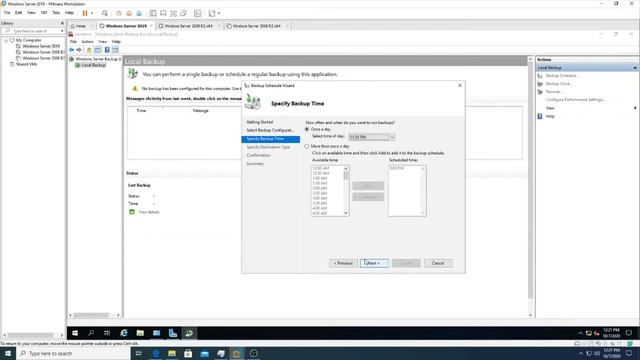This screenshot has width=640, height=360.
Task: Click the MMC forward arrow icon
Action: pyautogui.click(x=79, y=50)
